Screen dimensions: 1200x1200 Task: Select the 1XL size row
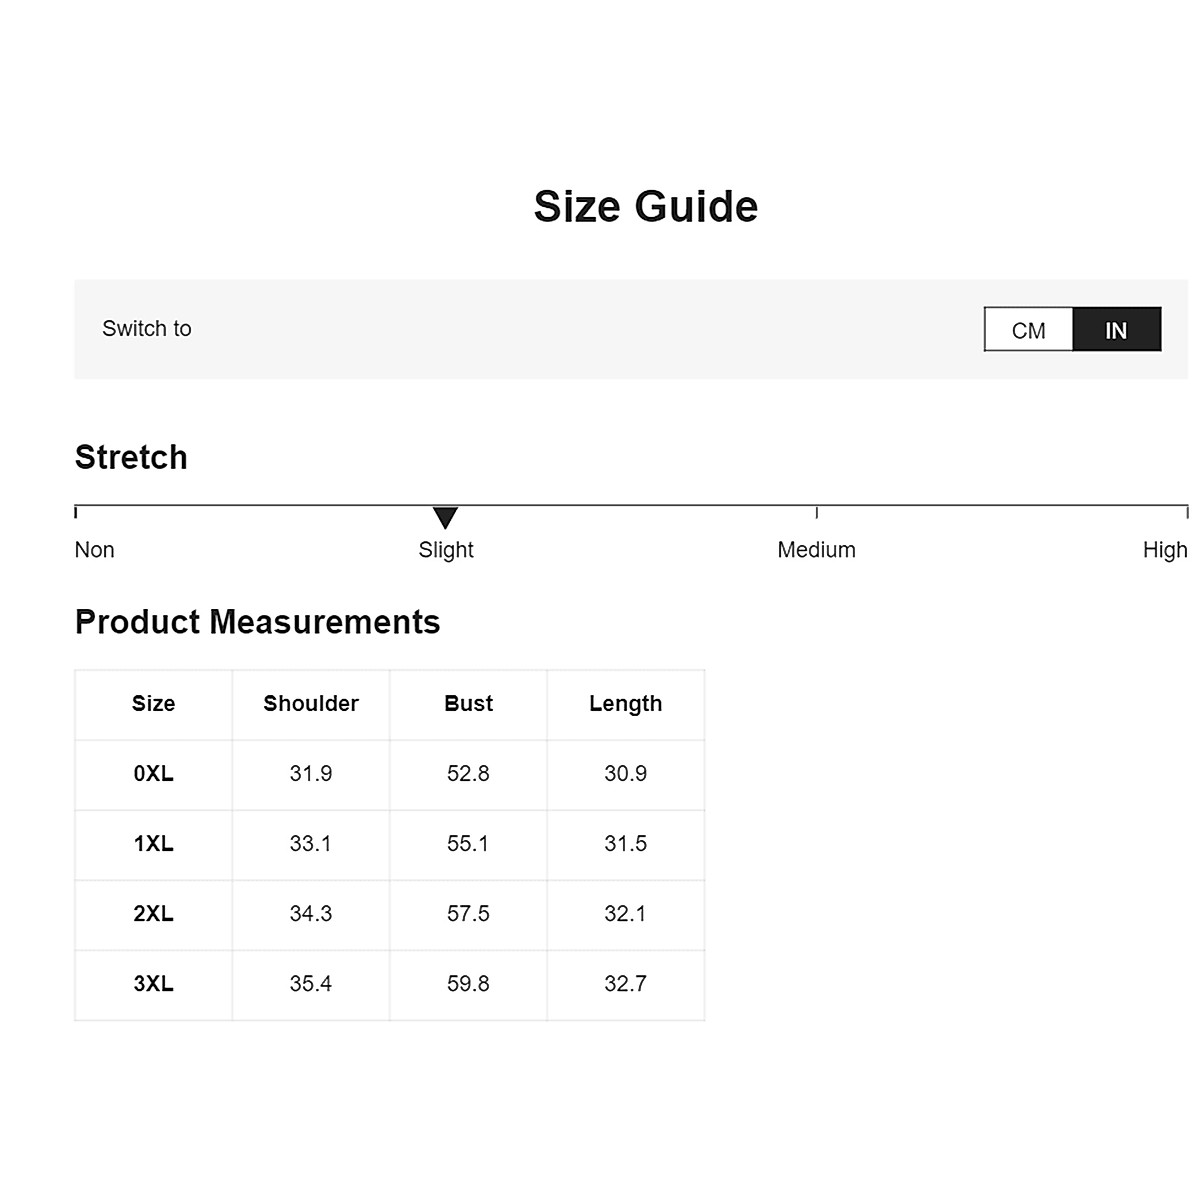click(153, 844)
